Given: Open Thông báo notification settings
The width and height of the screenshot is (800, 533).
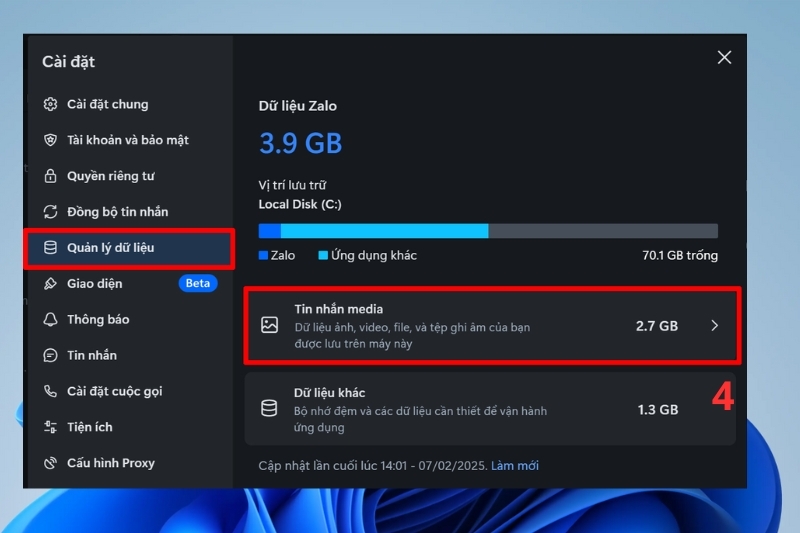Looking at the screenshot, I should [x=129, y=319].
